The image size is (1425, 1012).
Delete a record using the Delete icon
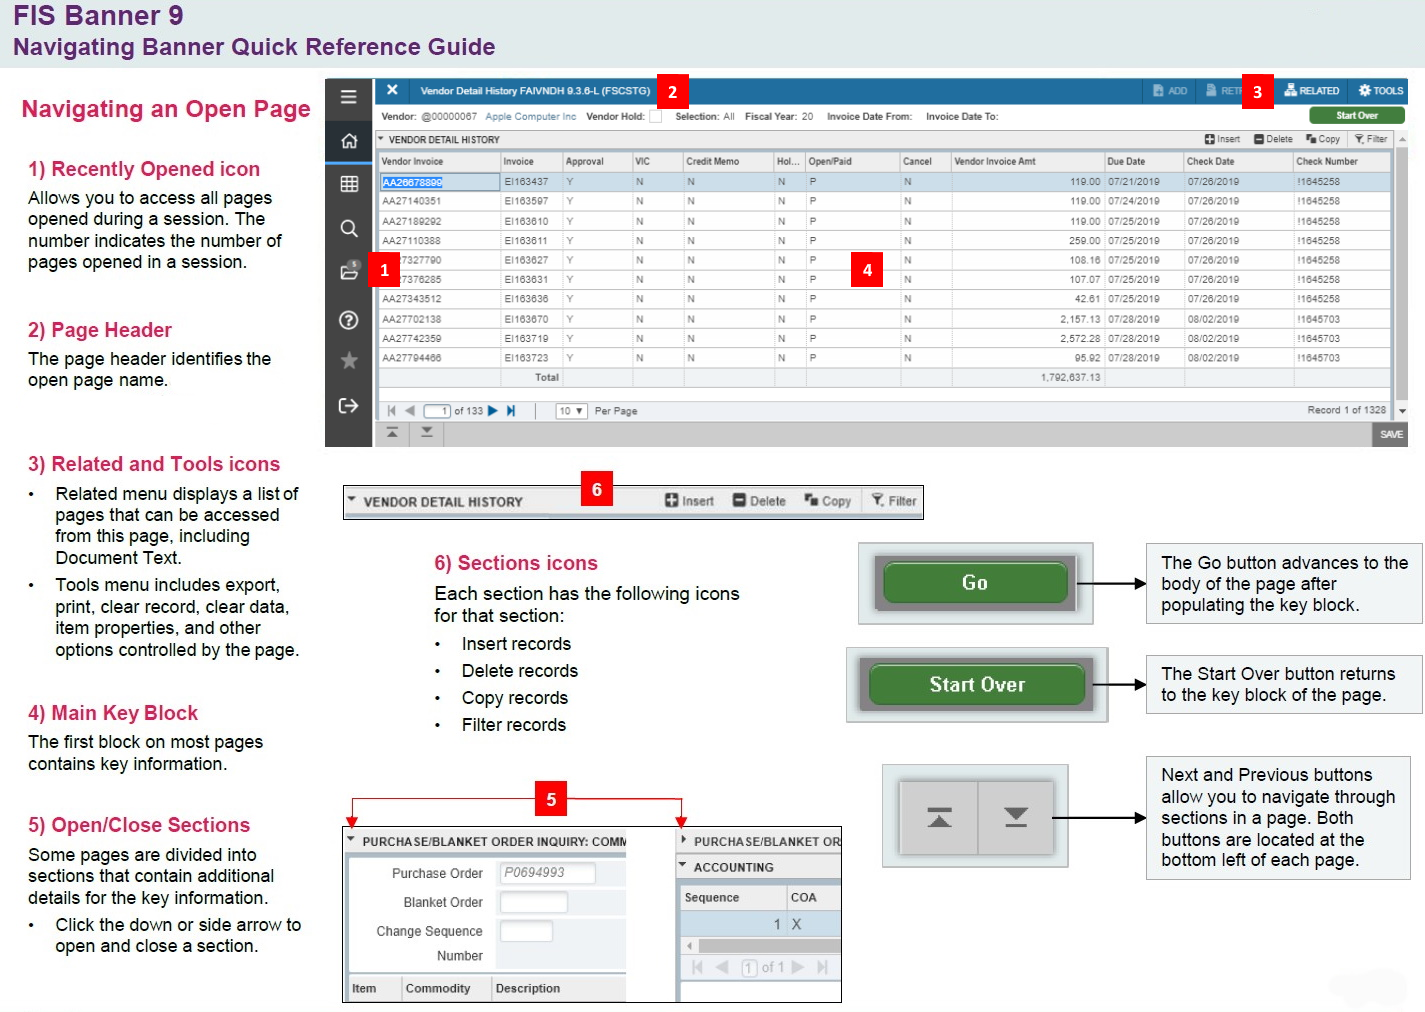click(x=1274, y=138)
